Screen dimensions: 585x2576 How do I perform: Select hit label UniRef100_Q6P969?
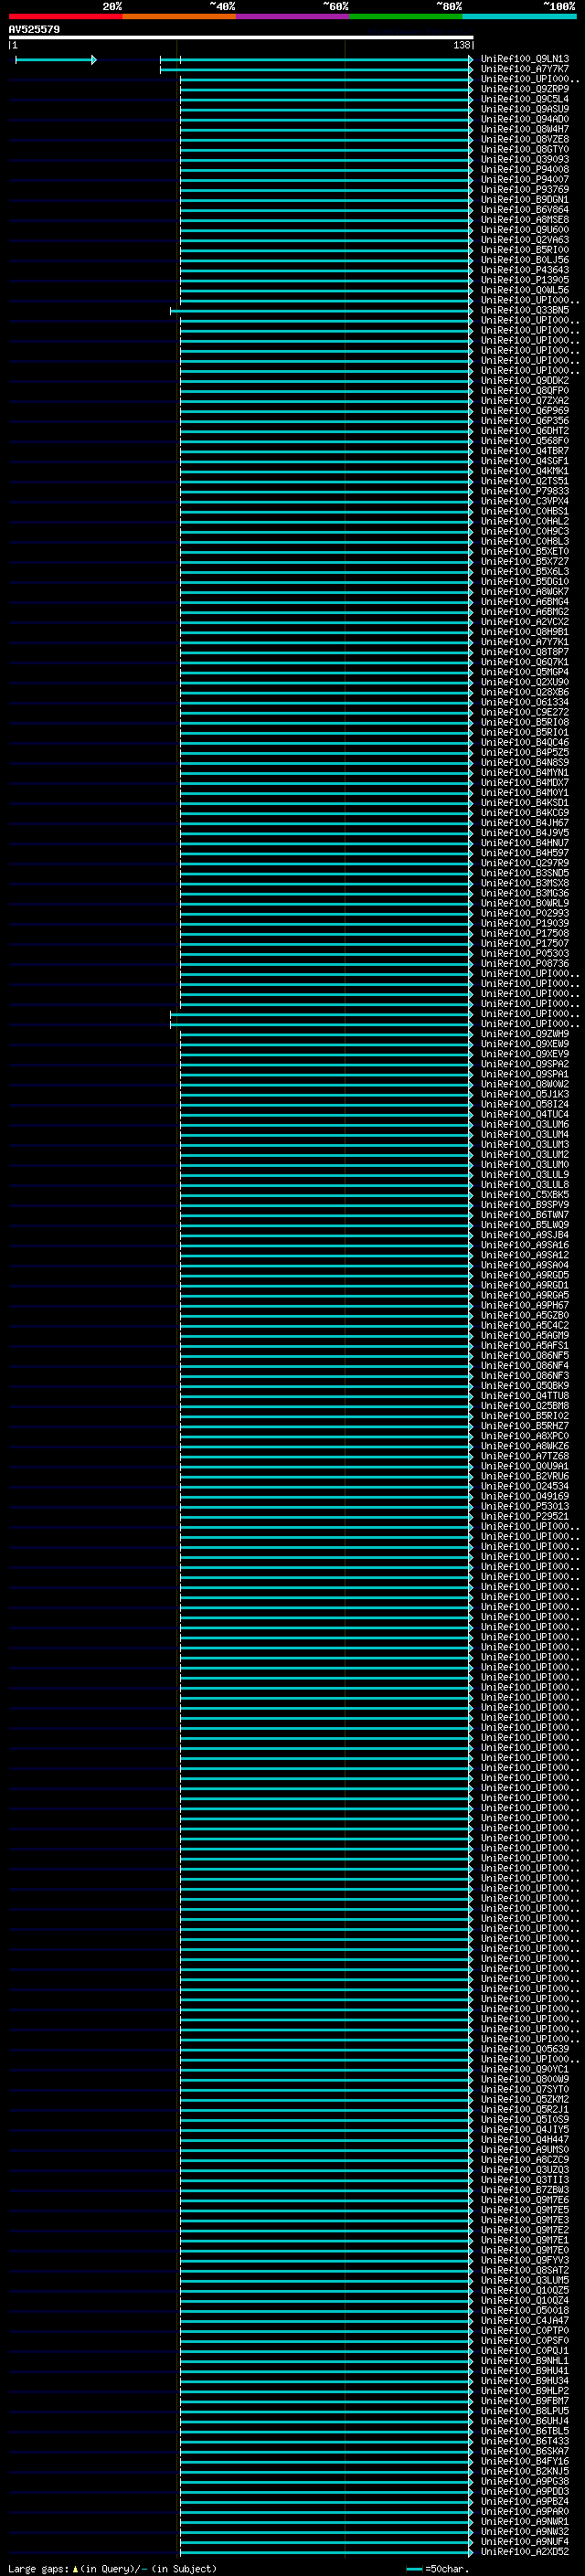point(525,410)
